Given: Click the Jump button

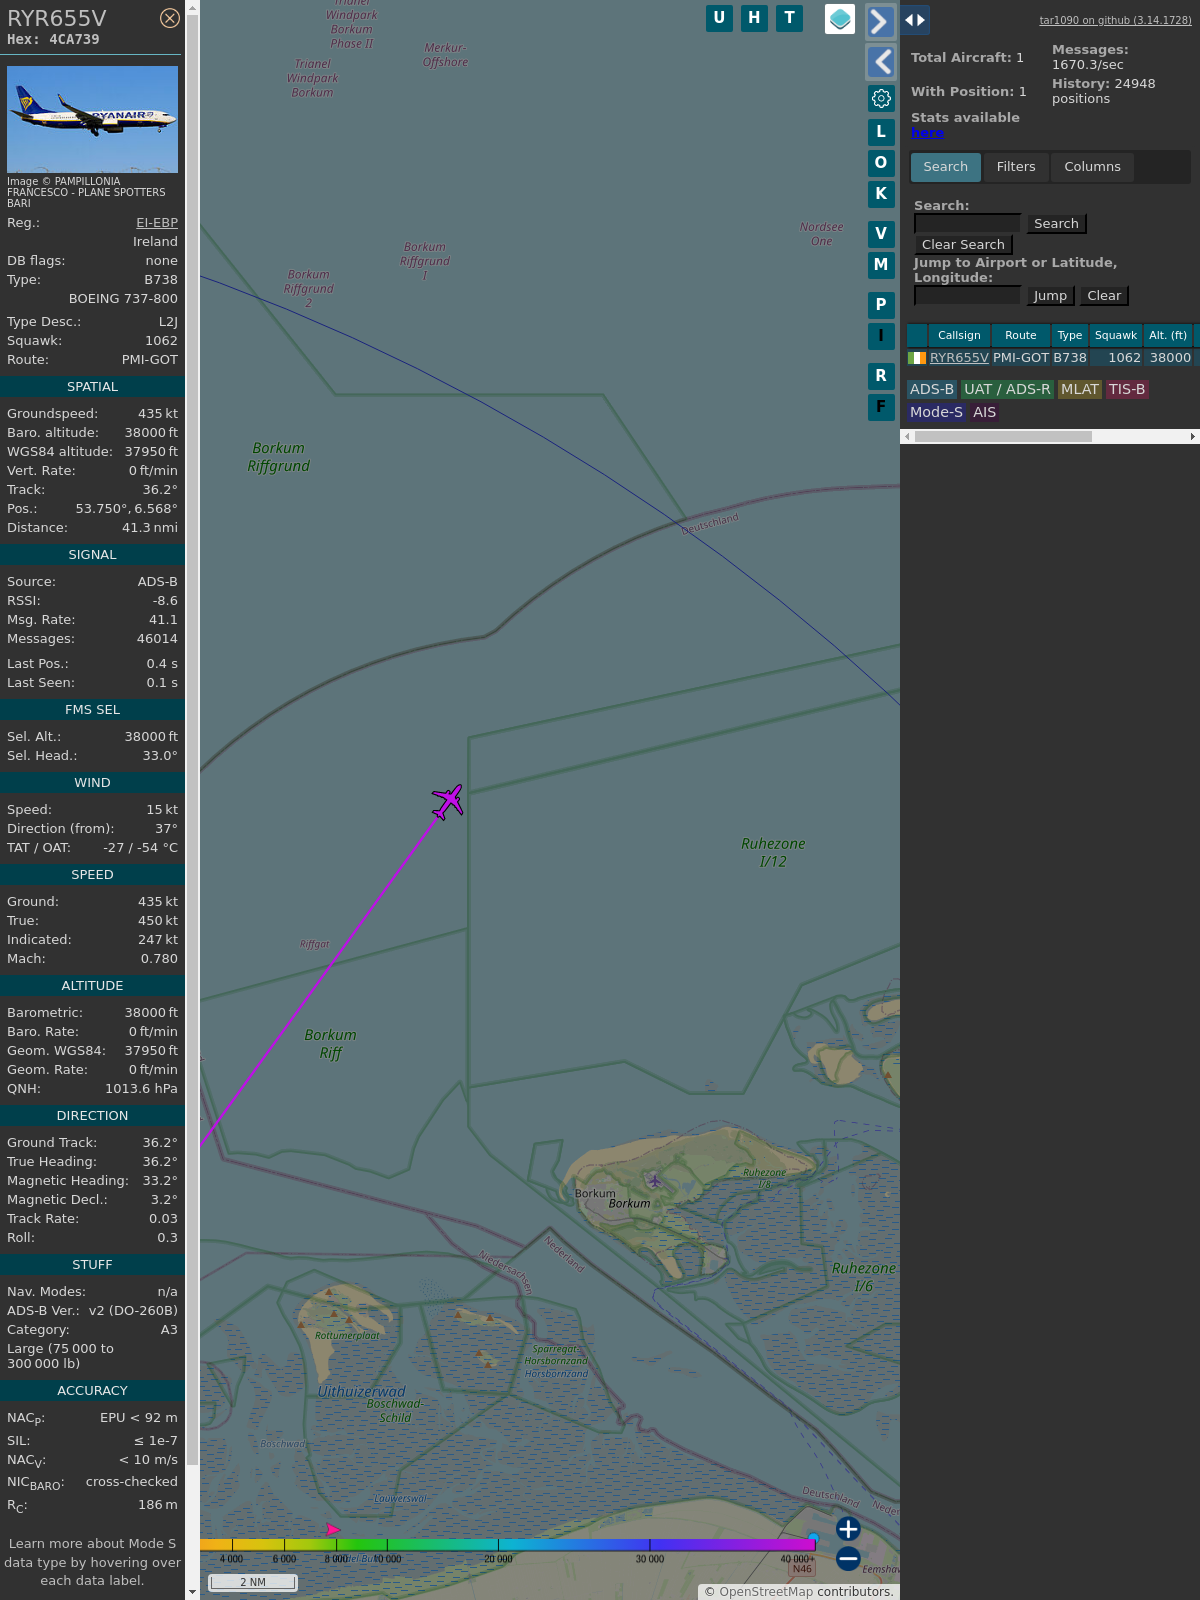Looking at the screenshot, I should point(1050,296).
